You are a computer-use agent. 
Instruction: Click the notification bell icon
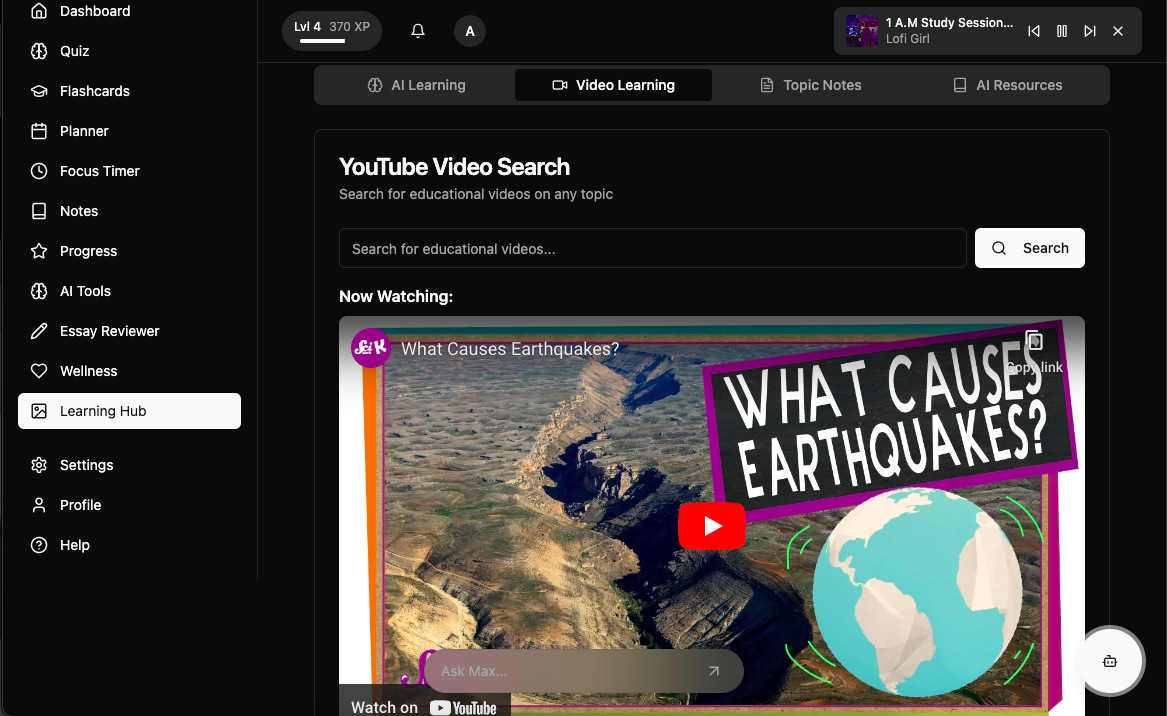(x=418, y=31)
